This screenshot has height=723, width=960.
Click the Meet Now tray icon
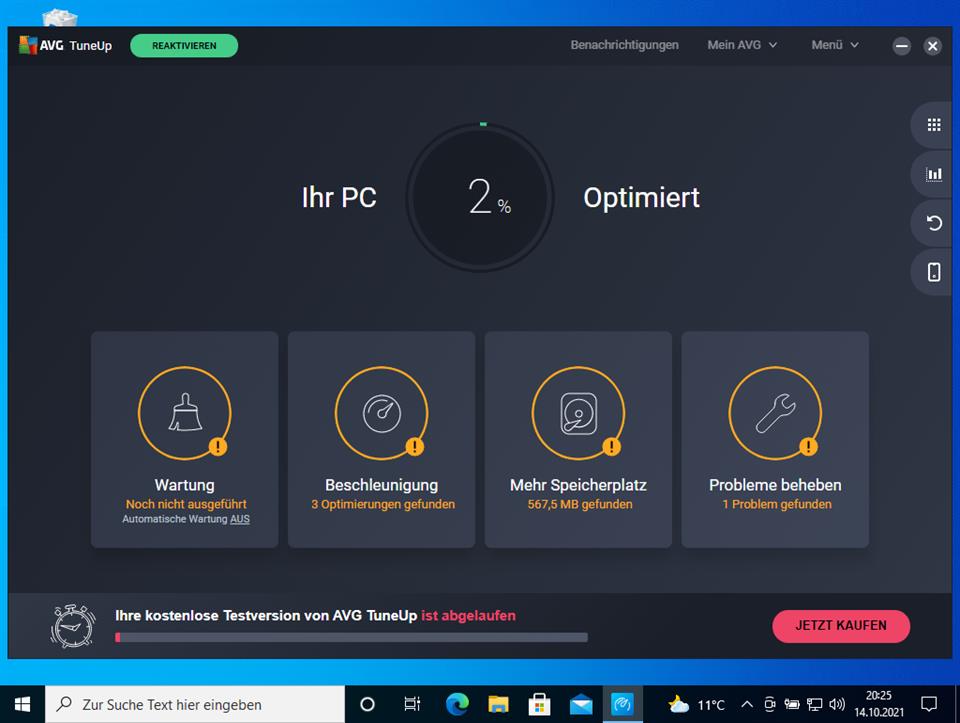coord(770,705)
